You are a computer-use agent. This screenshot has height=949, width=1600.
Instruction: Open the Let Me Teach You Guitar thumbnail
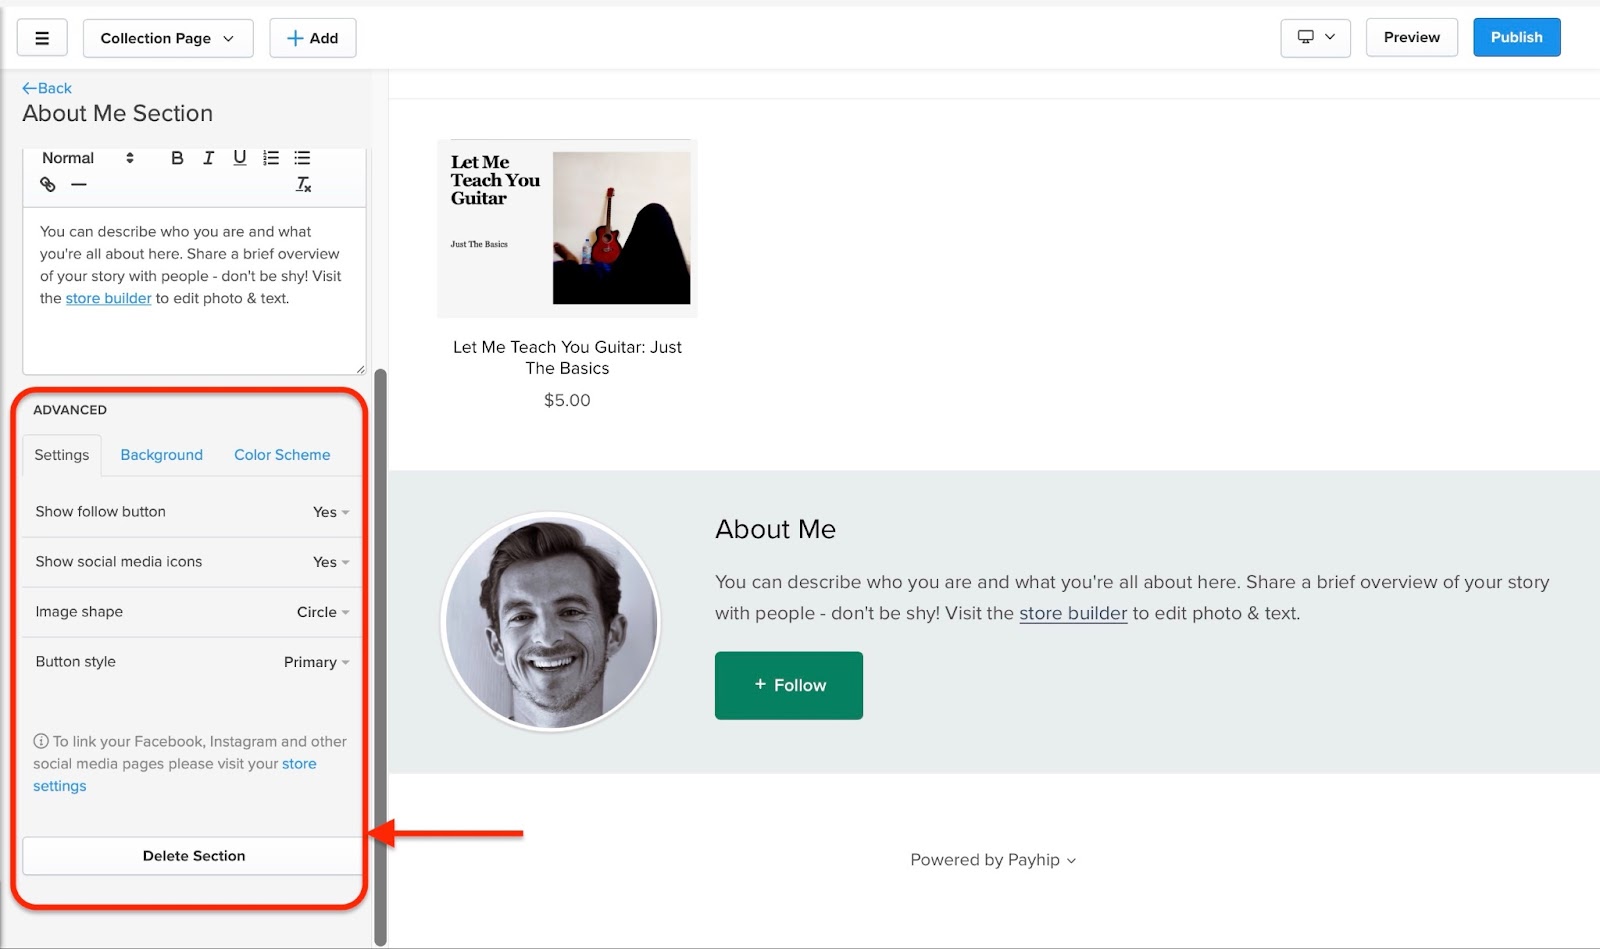click(567, 228)
